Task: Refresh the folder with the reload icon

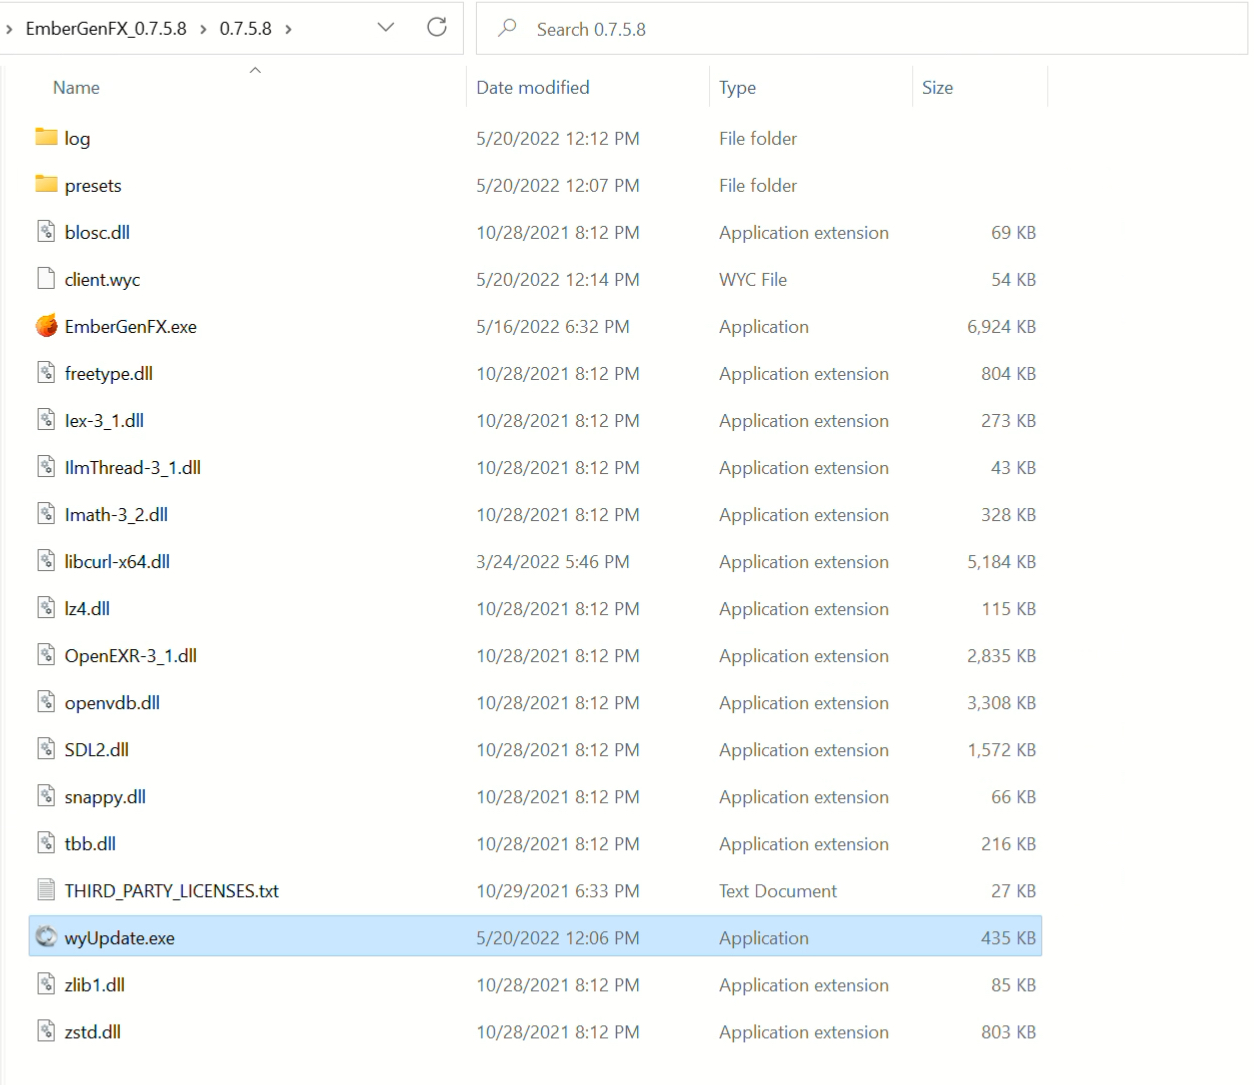Action: click(437, 28)
